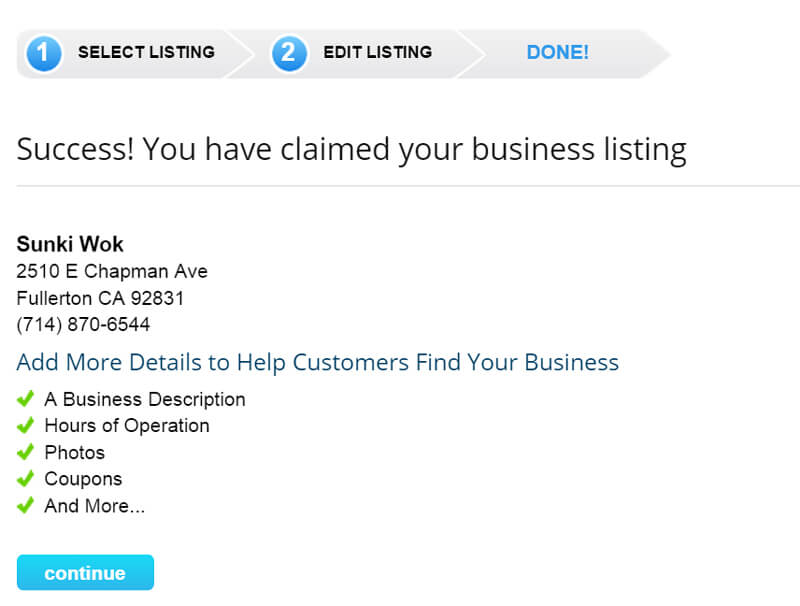This screenshot has width=800, height=606.
Task: Click checkmark beside And More...
Action: tap(26, 505)
